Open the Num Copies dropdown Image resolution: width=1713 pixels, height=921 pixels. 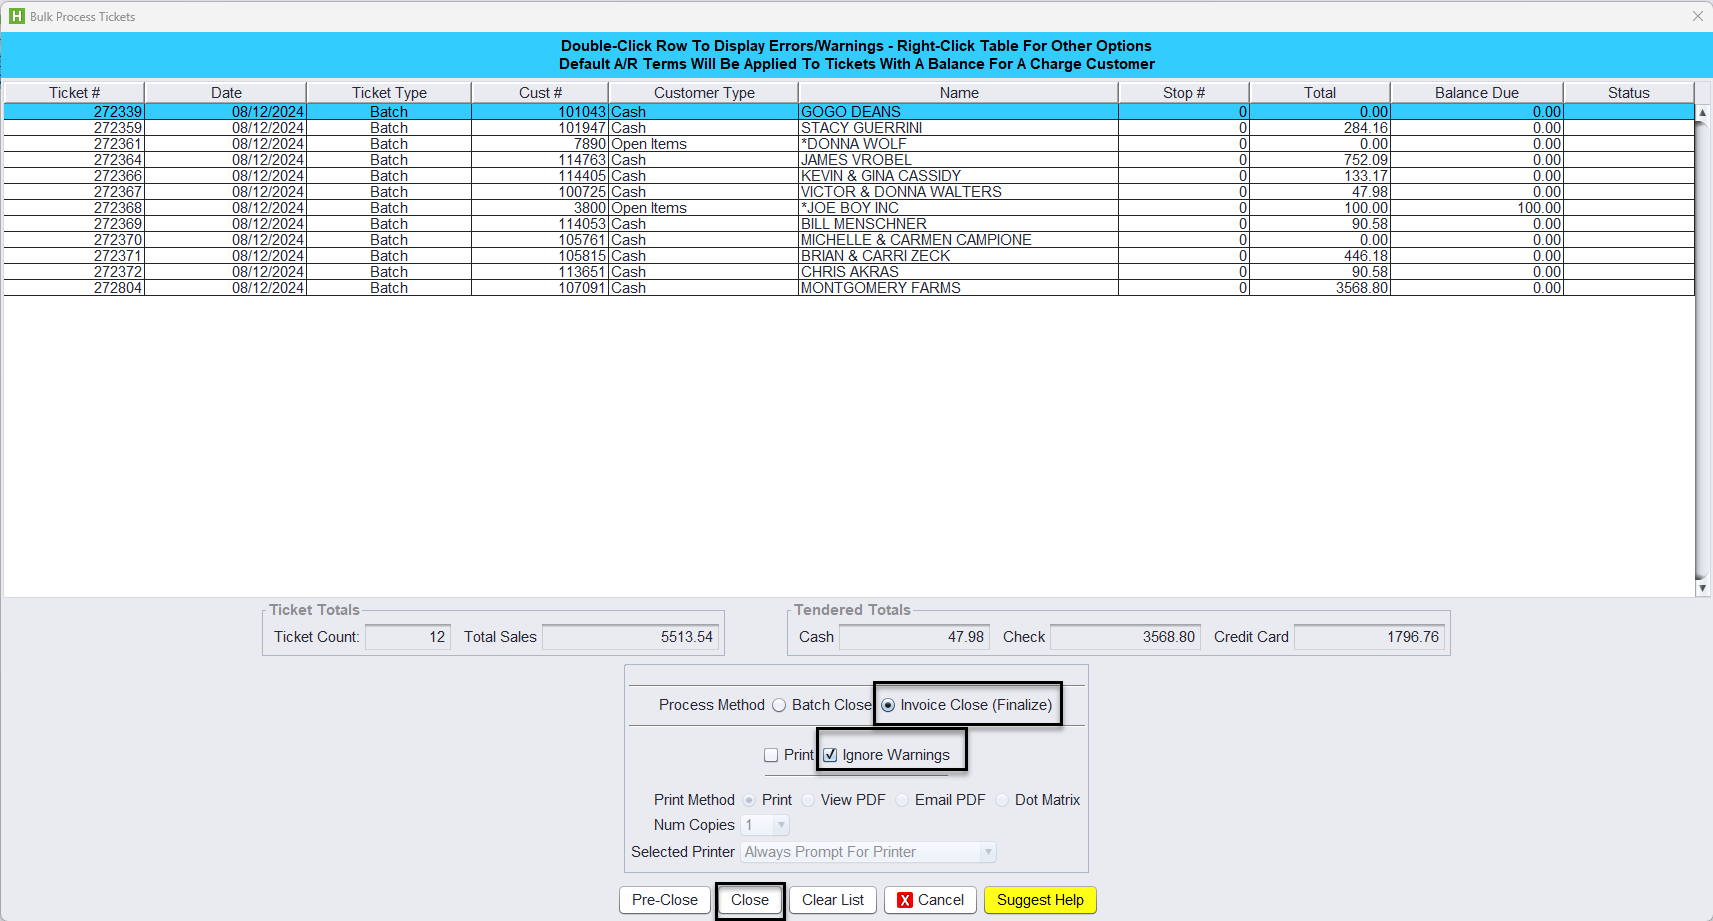click(x=780, y=825)
